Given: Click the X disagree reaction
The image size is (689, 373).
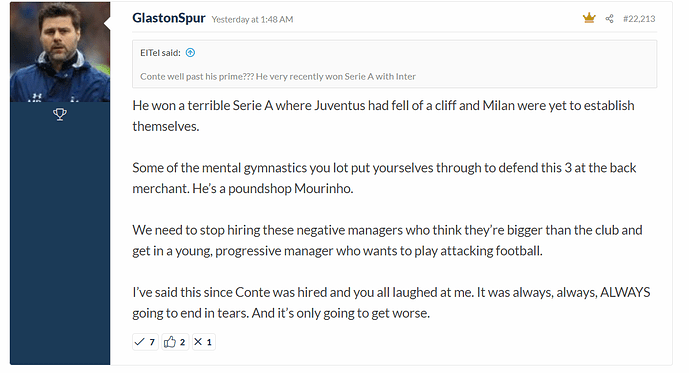Looking at the screenshot, I should (203, 342).
